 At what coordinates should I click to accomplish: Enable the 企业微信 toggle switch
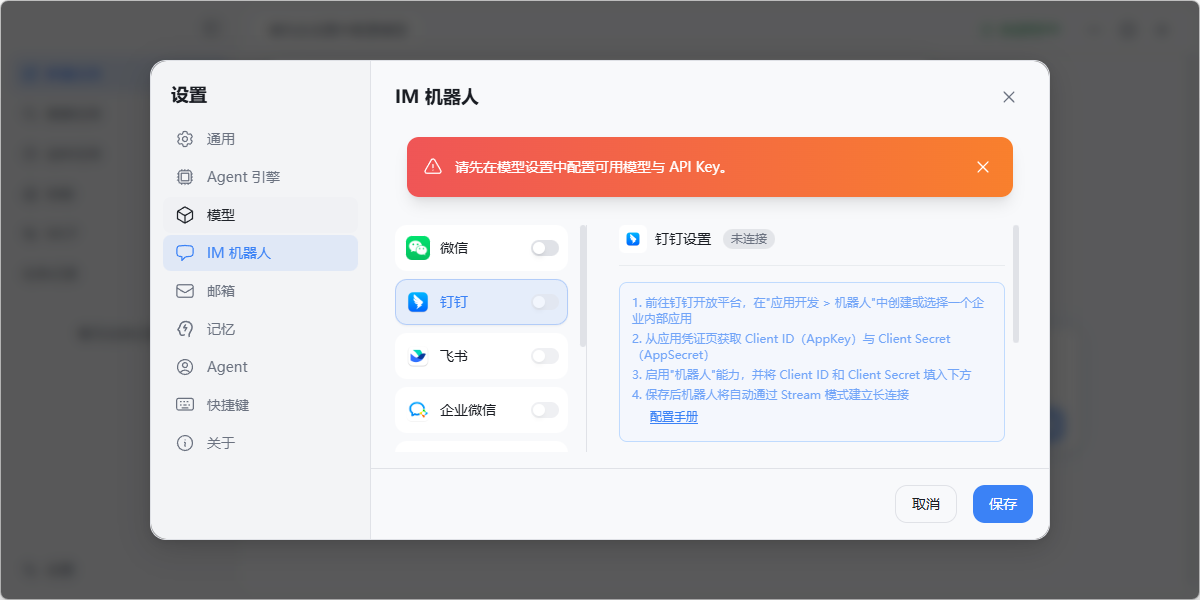pos(545,410)
